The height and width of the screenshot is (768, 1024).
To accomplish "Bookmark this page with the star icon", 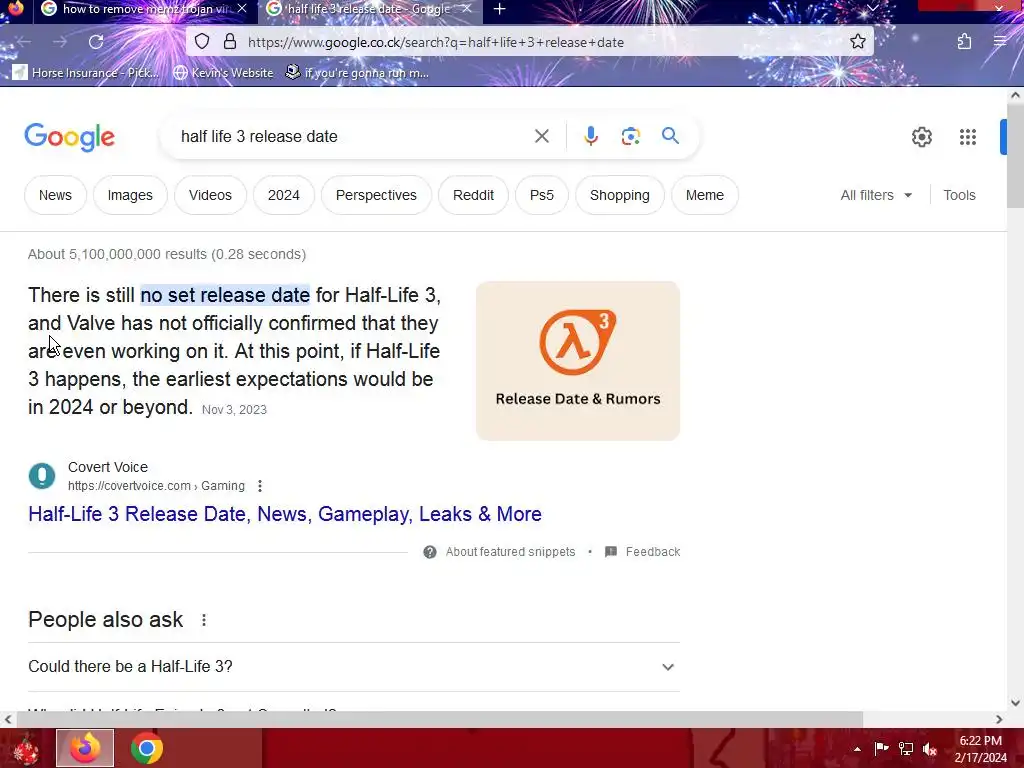I will 857,42.
